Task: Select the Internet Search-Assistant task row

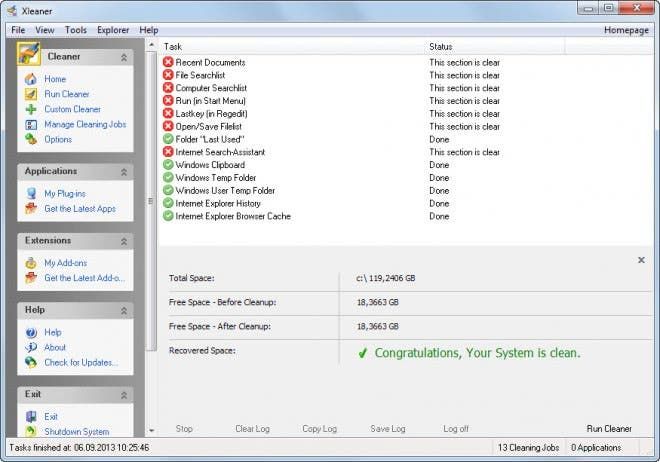Action: (x=406, y=152)
